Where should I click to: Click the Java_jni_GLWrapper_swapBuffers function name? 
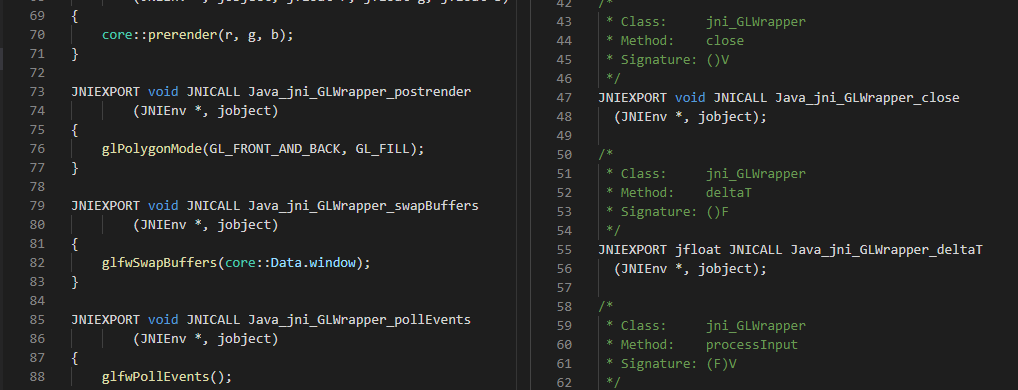pyautogui.click(x=364, y=206)
